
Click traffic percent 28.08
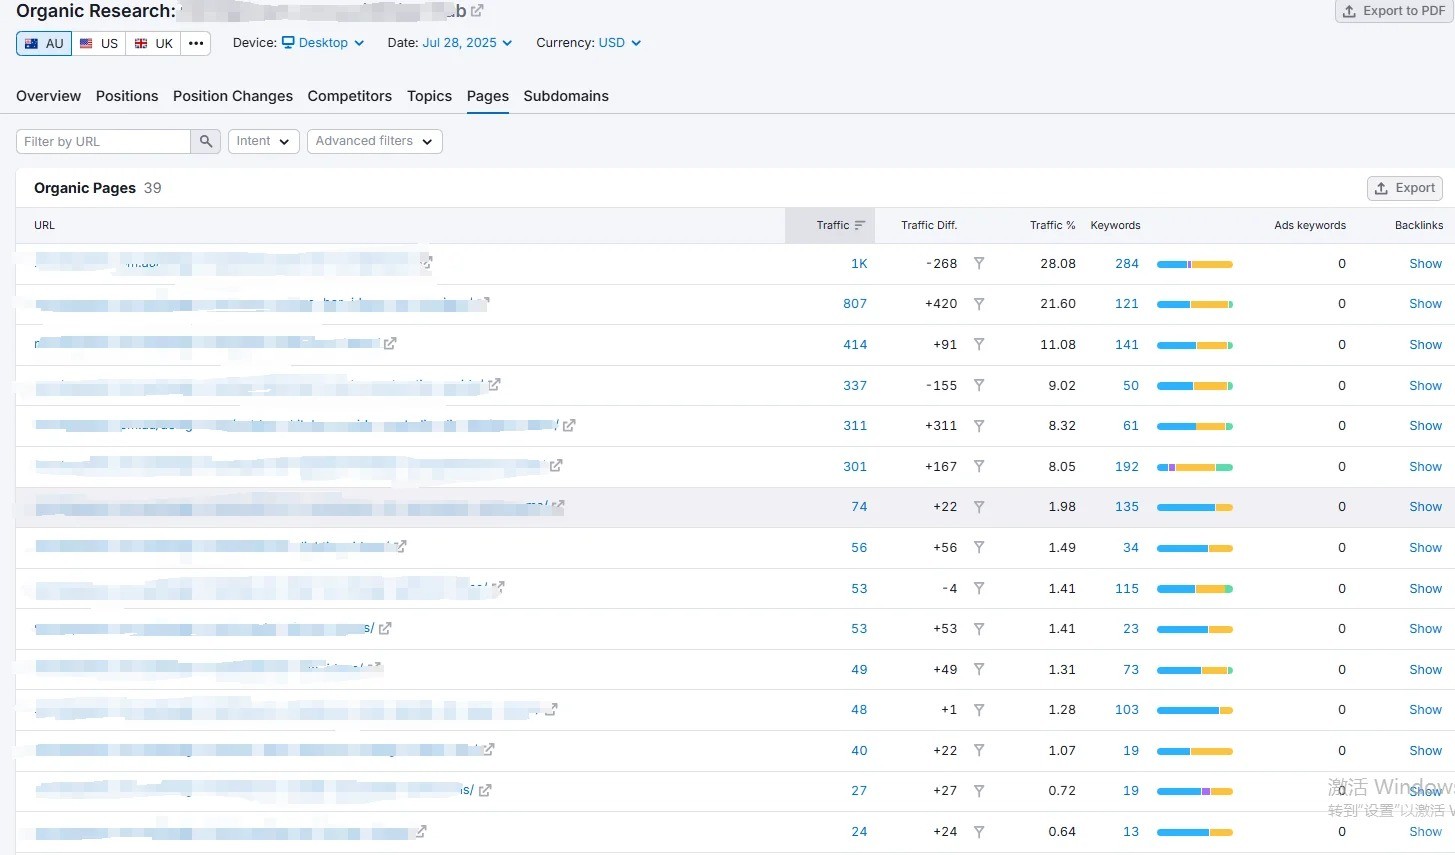pos(1058,264)
